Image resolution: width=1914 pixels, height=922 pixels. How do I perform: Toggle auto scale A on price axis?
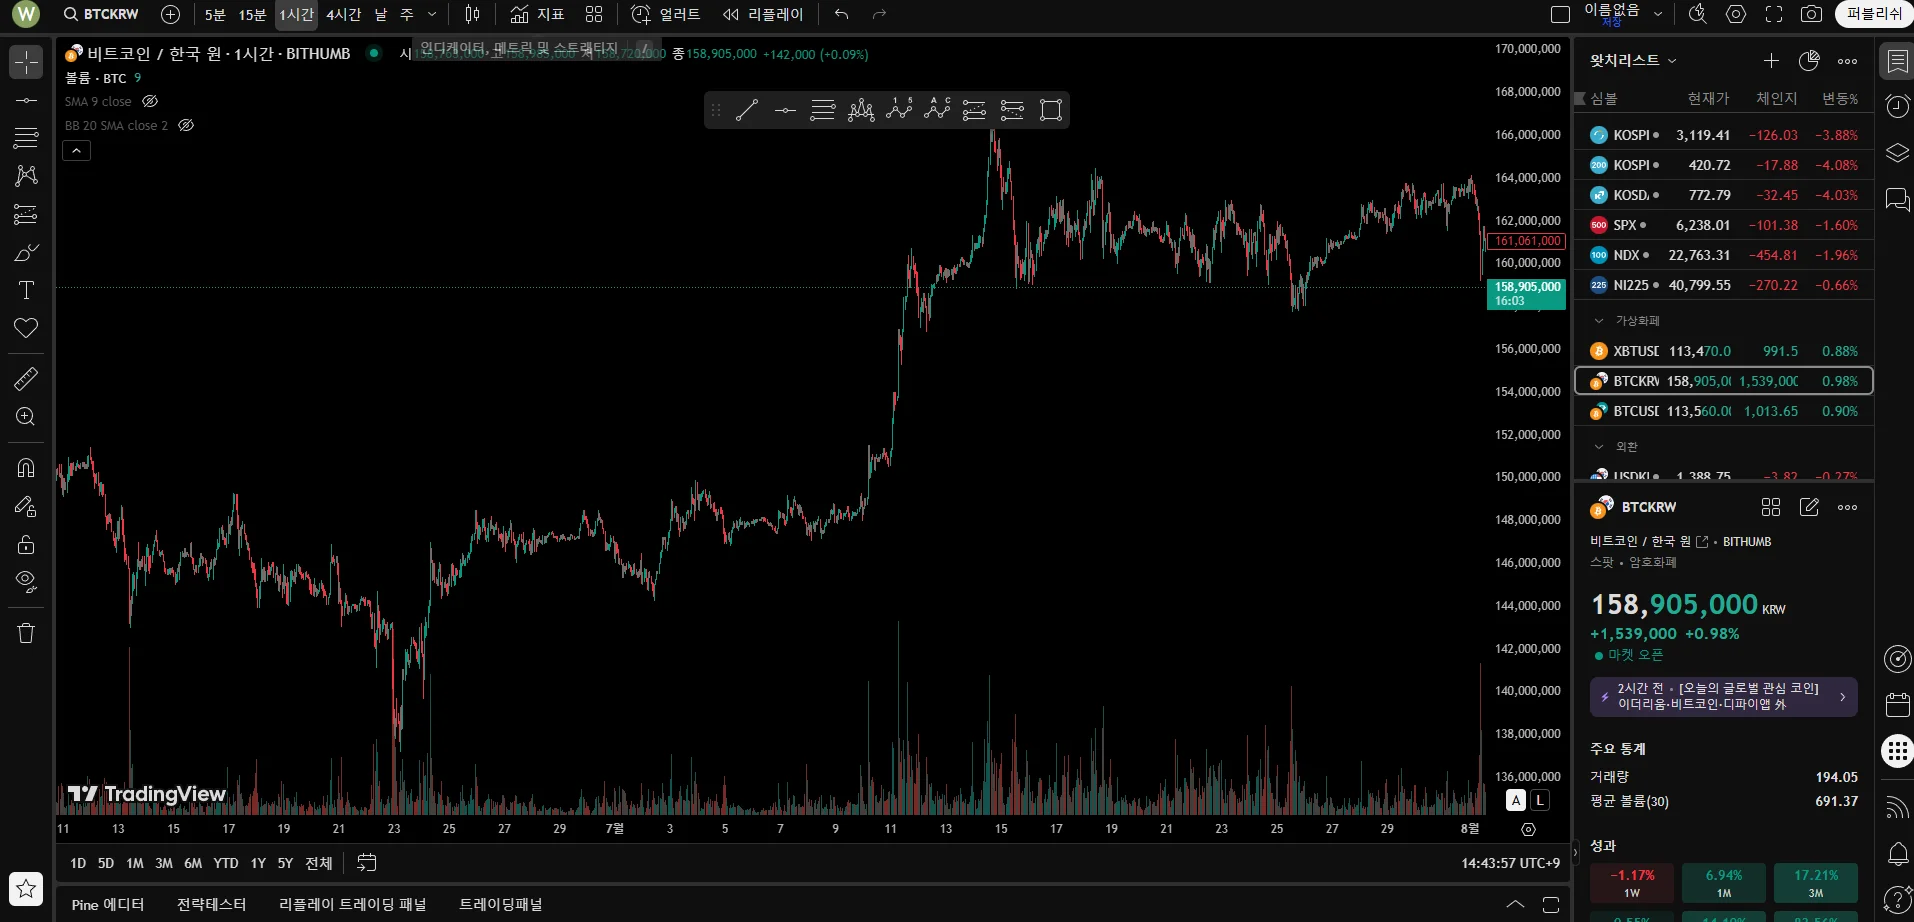(x=1517, y=800)
